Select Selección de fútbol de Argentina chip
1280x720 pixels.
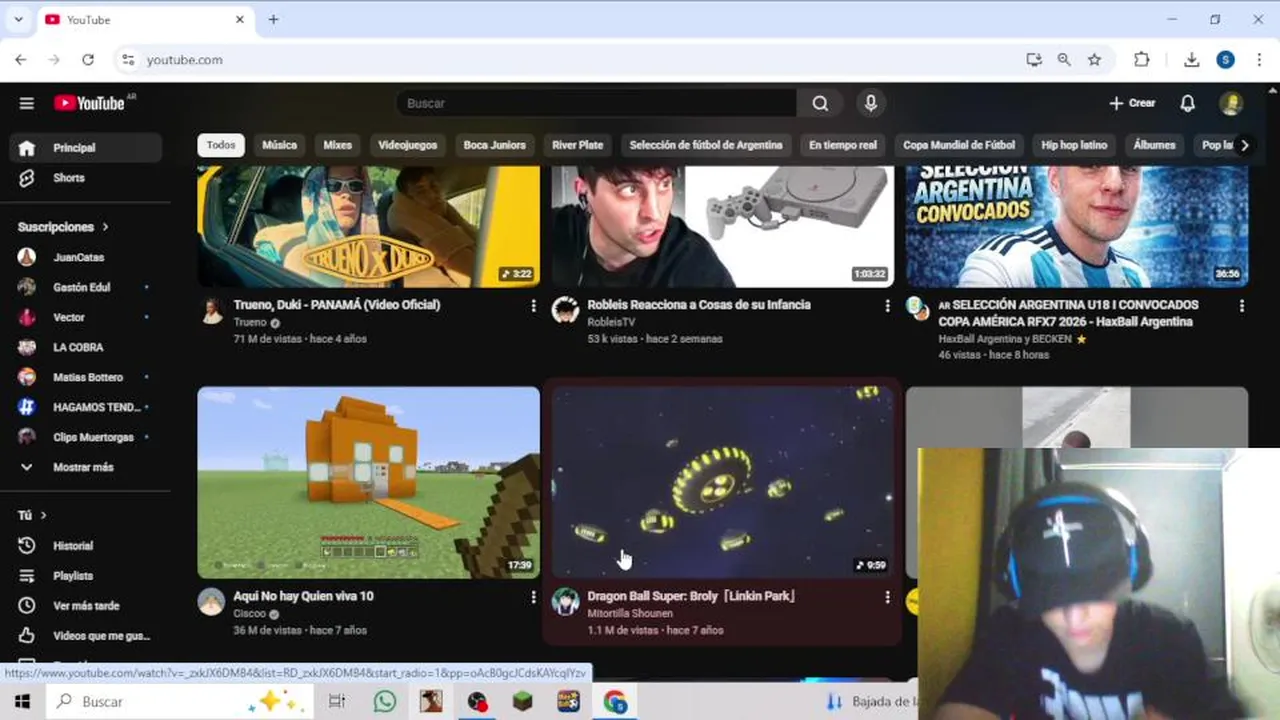coord(706,145)
